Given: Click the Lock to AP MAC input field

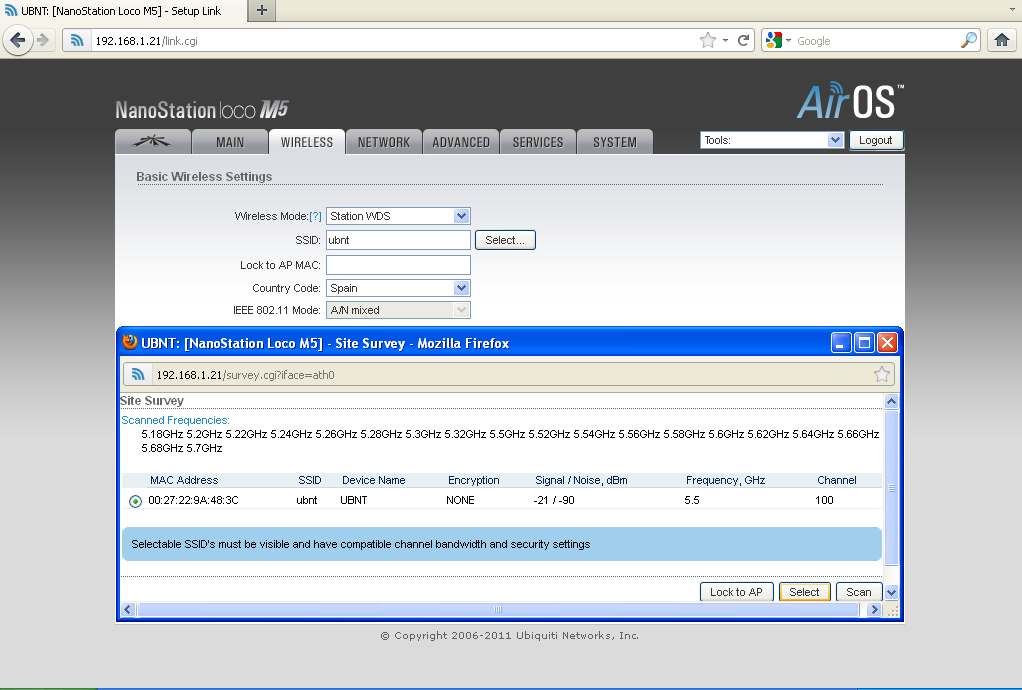Looking at the screenshot, I should (x=398, y=265).
